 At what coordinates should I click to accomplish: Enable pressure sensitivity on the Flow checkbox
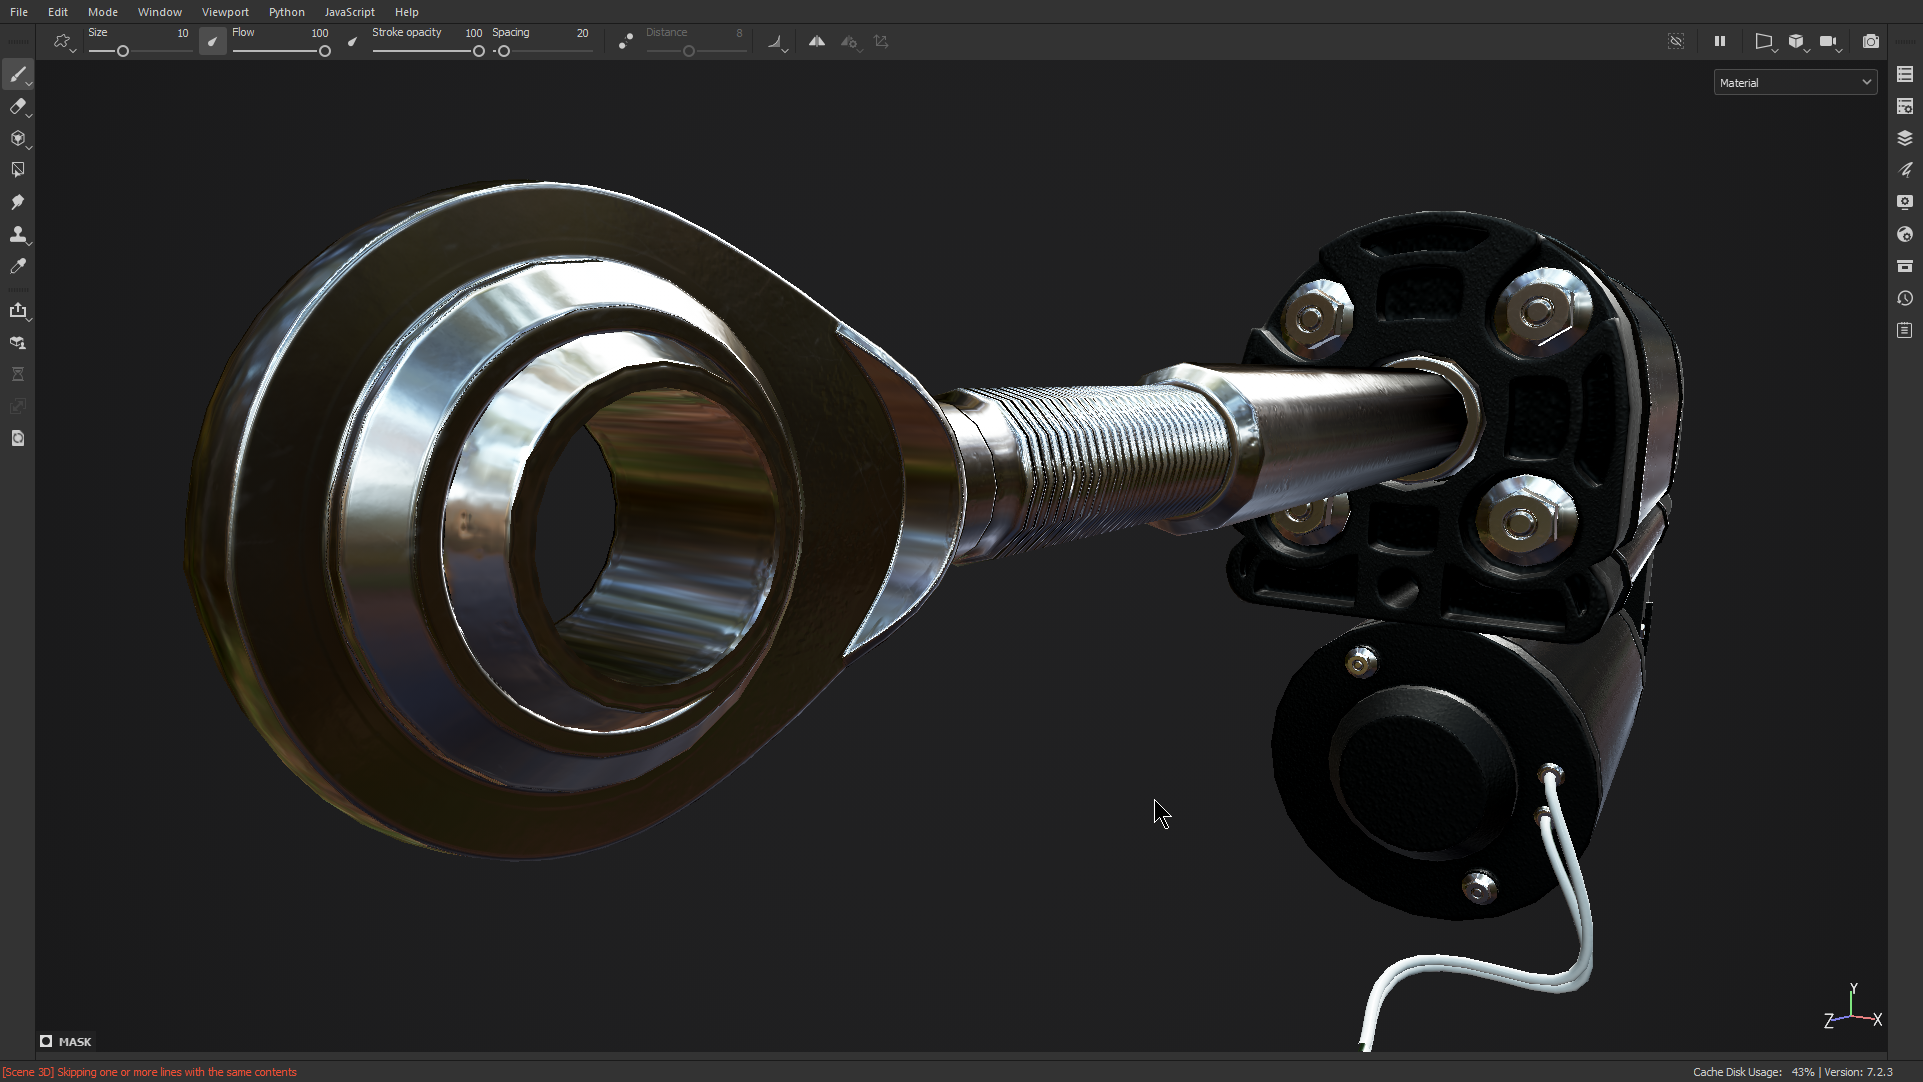click(212, 42)
